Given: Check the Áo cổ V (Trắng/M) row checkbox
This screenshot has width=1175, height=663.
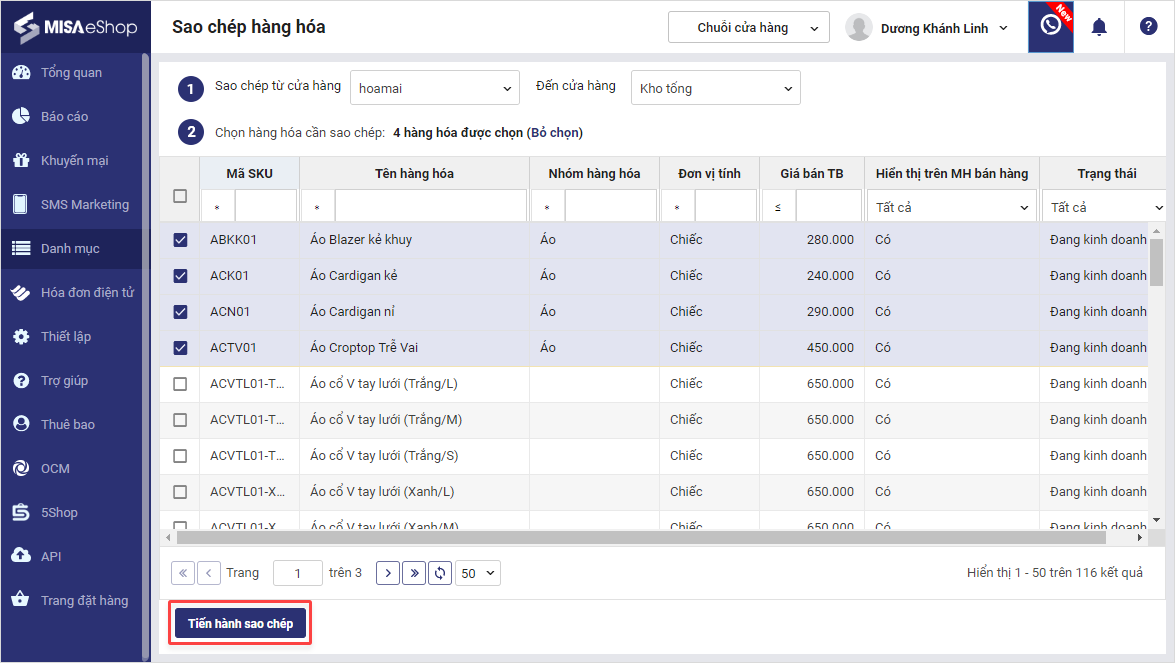Looking at the screenshot, I should 180,420.
